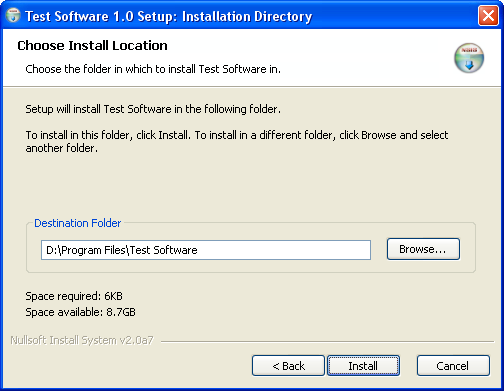The image size is (504, 391).
Task: Click the 'Choose Install Location' heading
Action: pos(92,46)
